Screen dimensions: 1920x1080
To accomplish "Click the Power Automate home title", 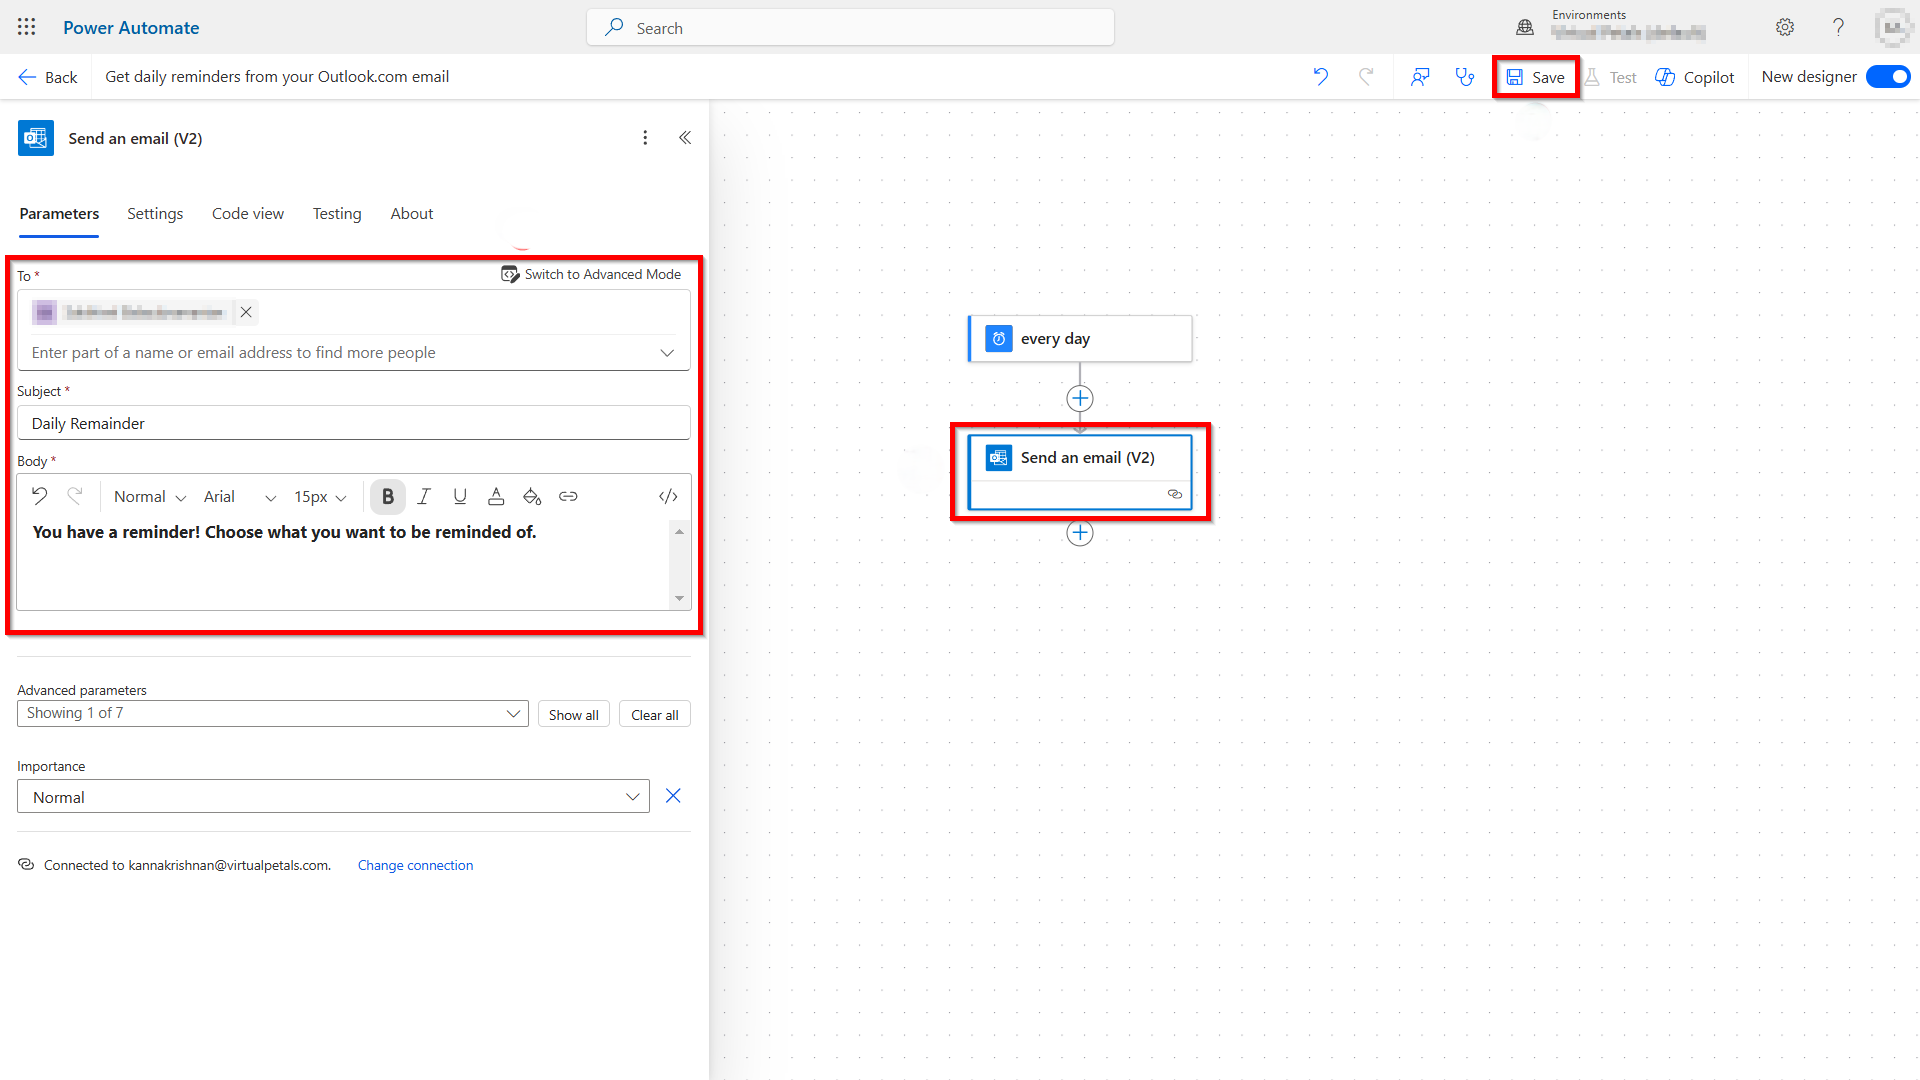I will point(131,27).
